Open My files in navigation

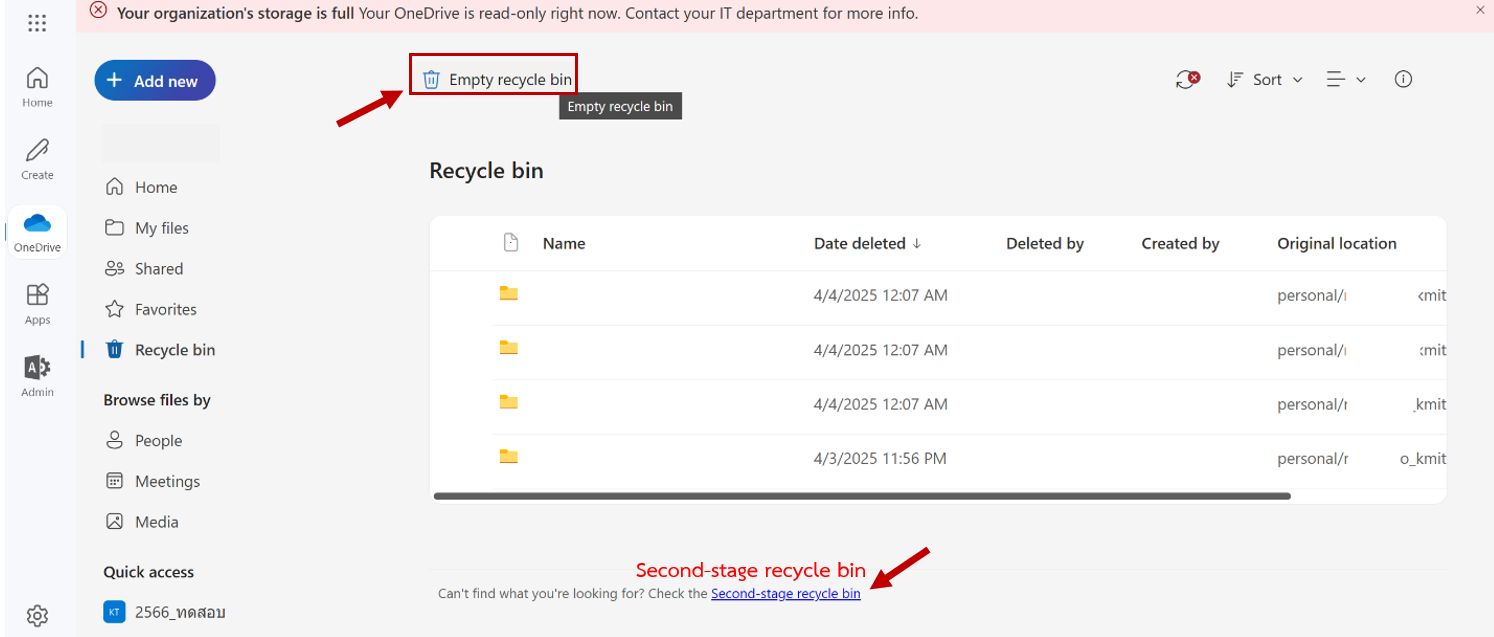161,228
